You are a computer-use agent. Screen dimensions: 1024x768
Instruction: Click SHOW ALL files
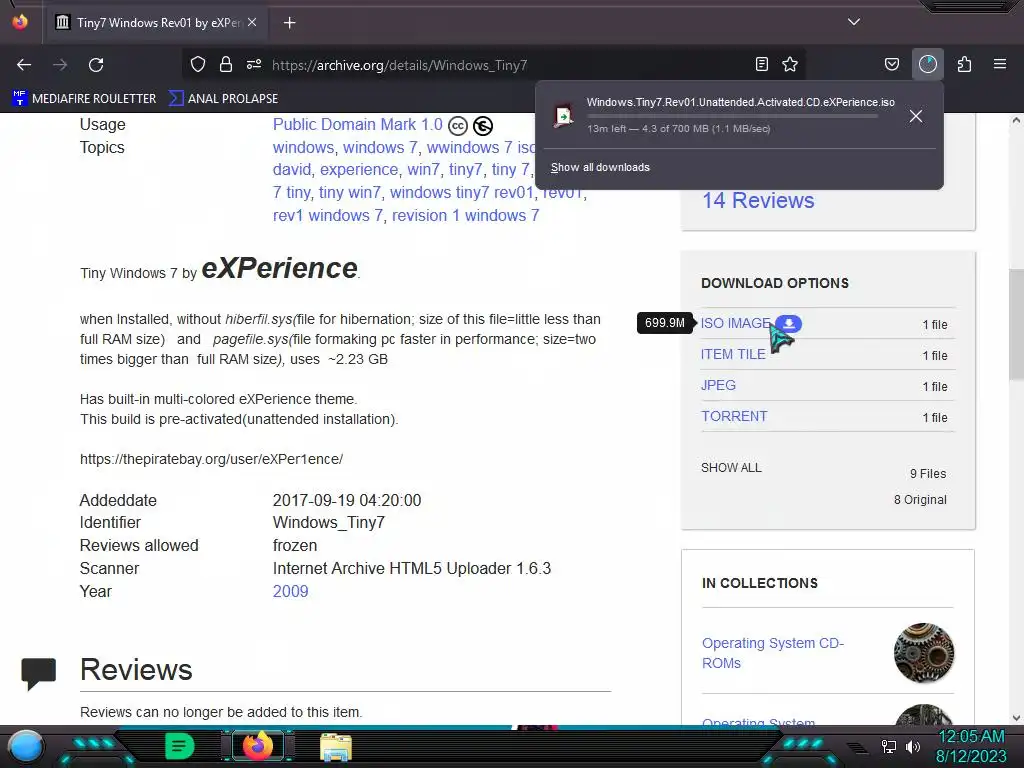tap(731, 468)
